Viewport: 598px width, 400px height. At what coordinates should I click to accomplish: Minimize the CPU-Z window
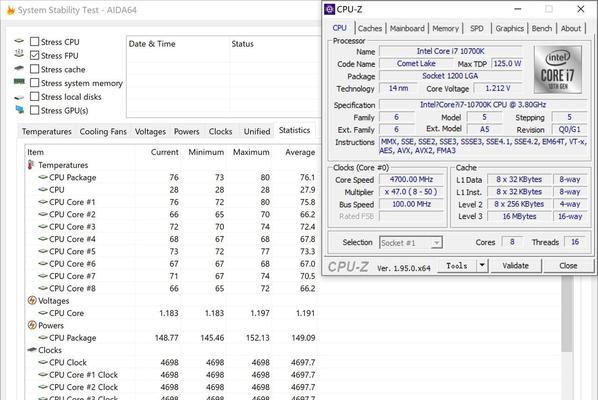518,9
